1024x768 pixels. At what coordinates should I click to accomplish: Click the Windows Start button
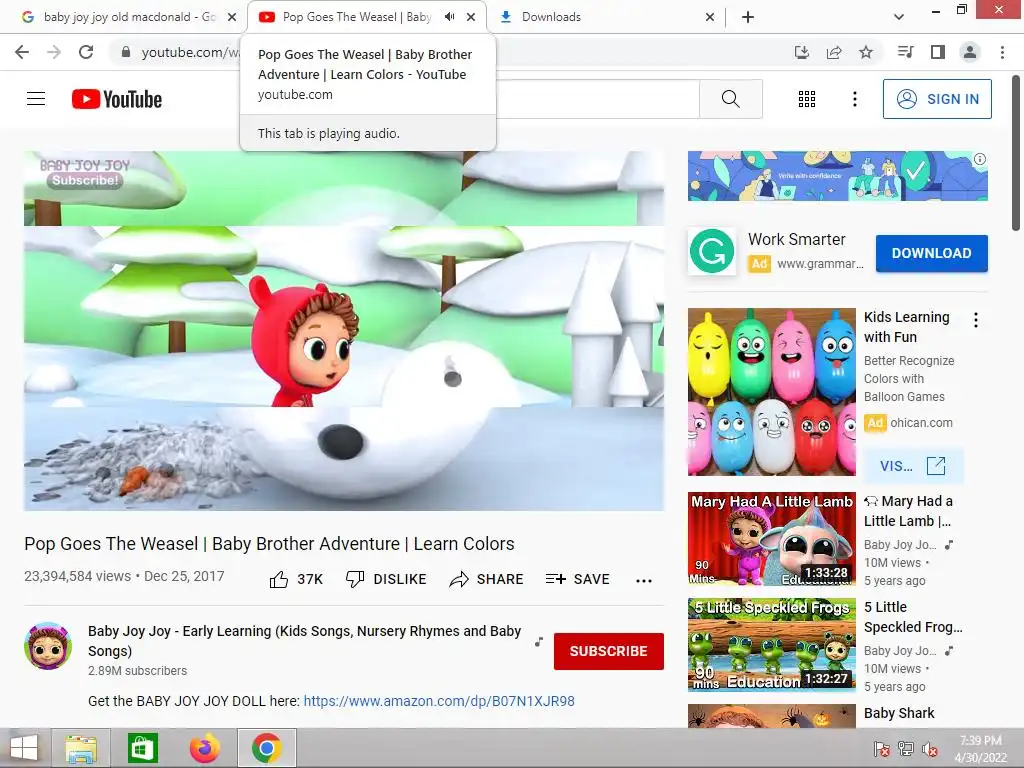[x=24, y=748]
